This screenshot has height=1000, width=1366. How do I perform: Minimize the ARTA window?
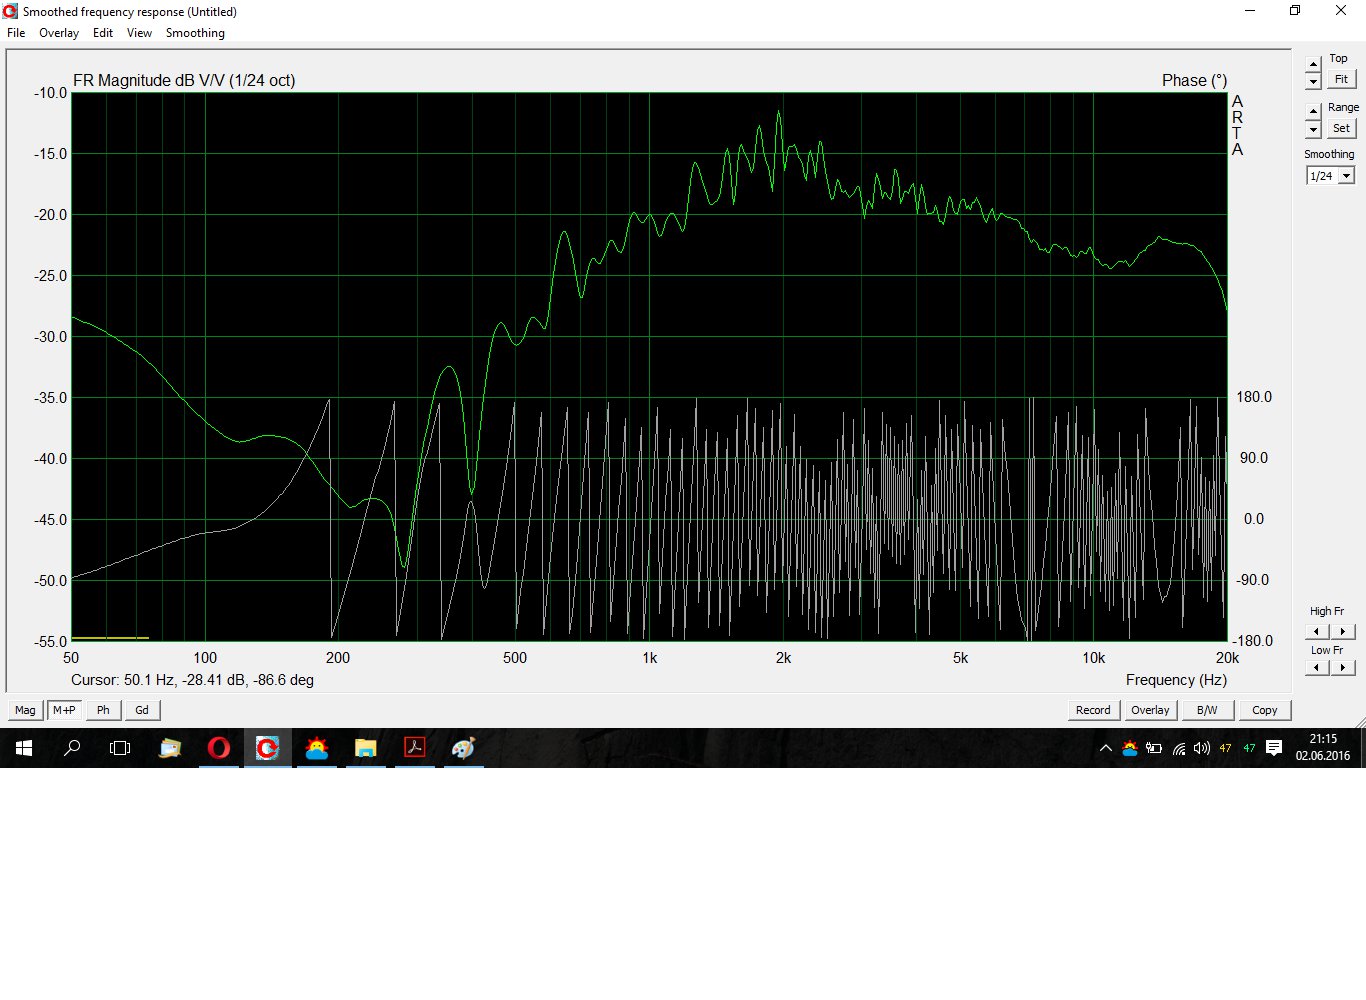1250,11
